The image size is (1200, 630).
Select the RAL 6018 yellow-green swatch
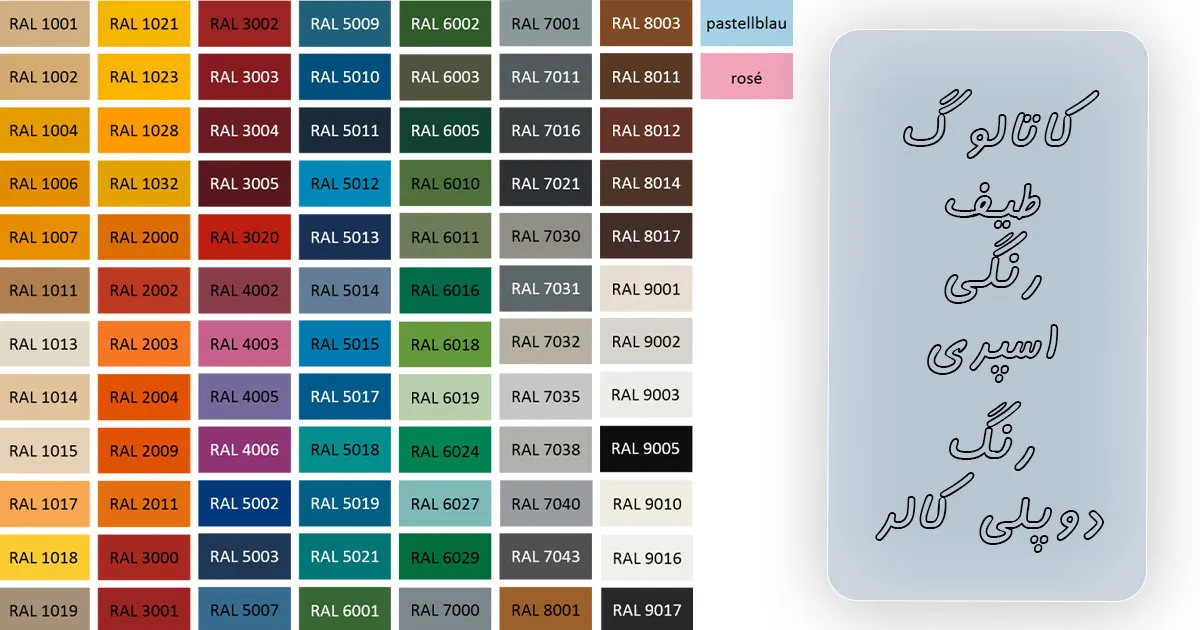click(x=445, y=344)
